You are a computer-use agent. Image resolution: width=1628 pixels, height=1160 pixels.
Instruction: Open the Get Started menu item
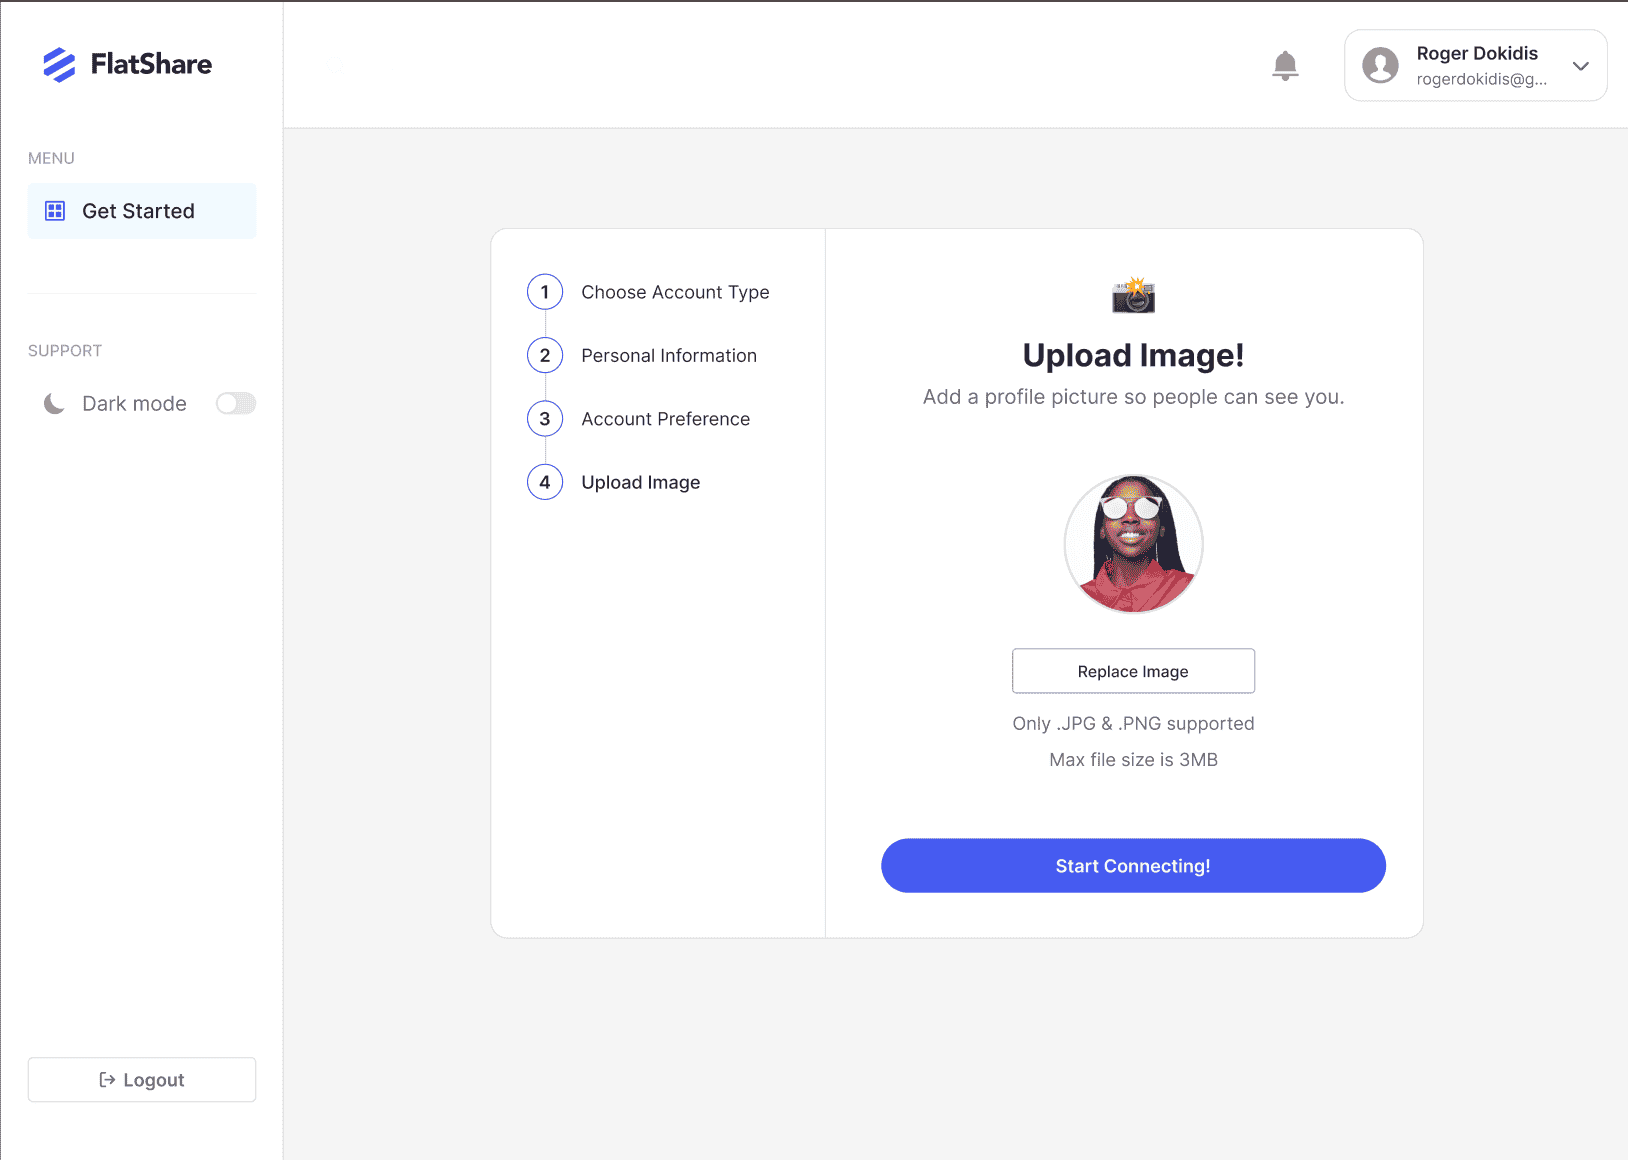(142, 211)
